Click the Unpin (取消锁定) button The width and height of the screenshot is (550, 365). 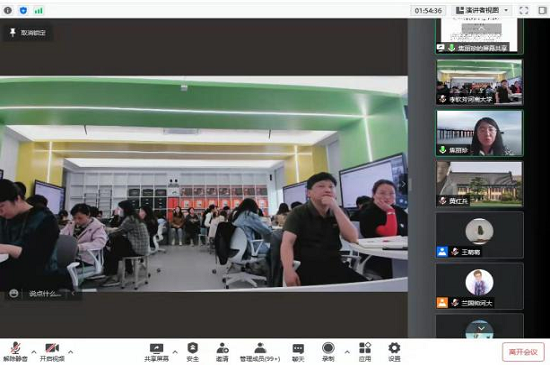[x=28, y=33]
